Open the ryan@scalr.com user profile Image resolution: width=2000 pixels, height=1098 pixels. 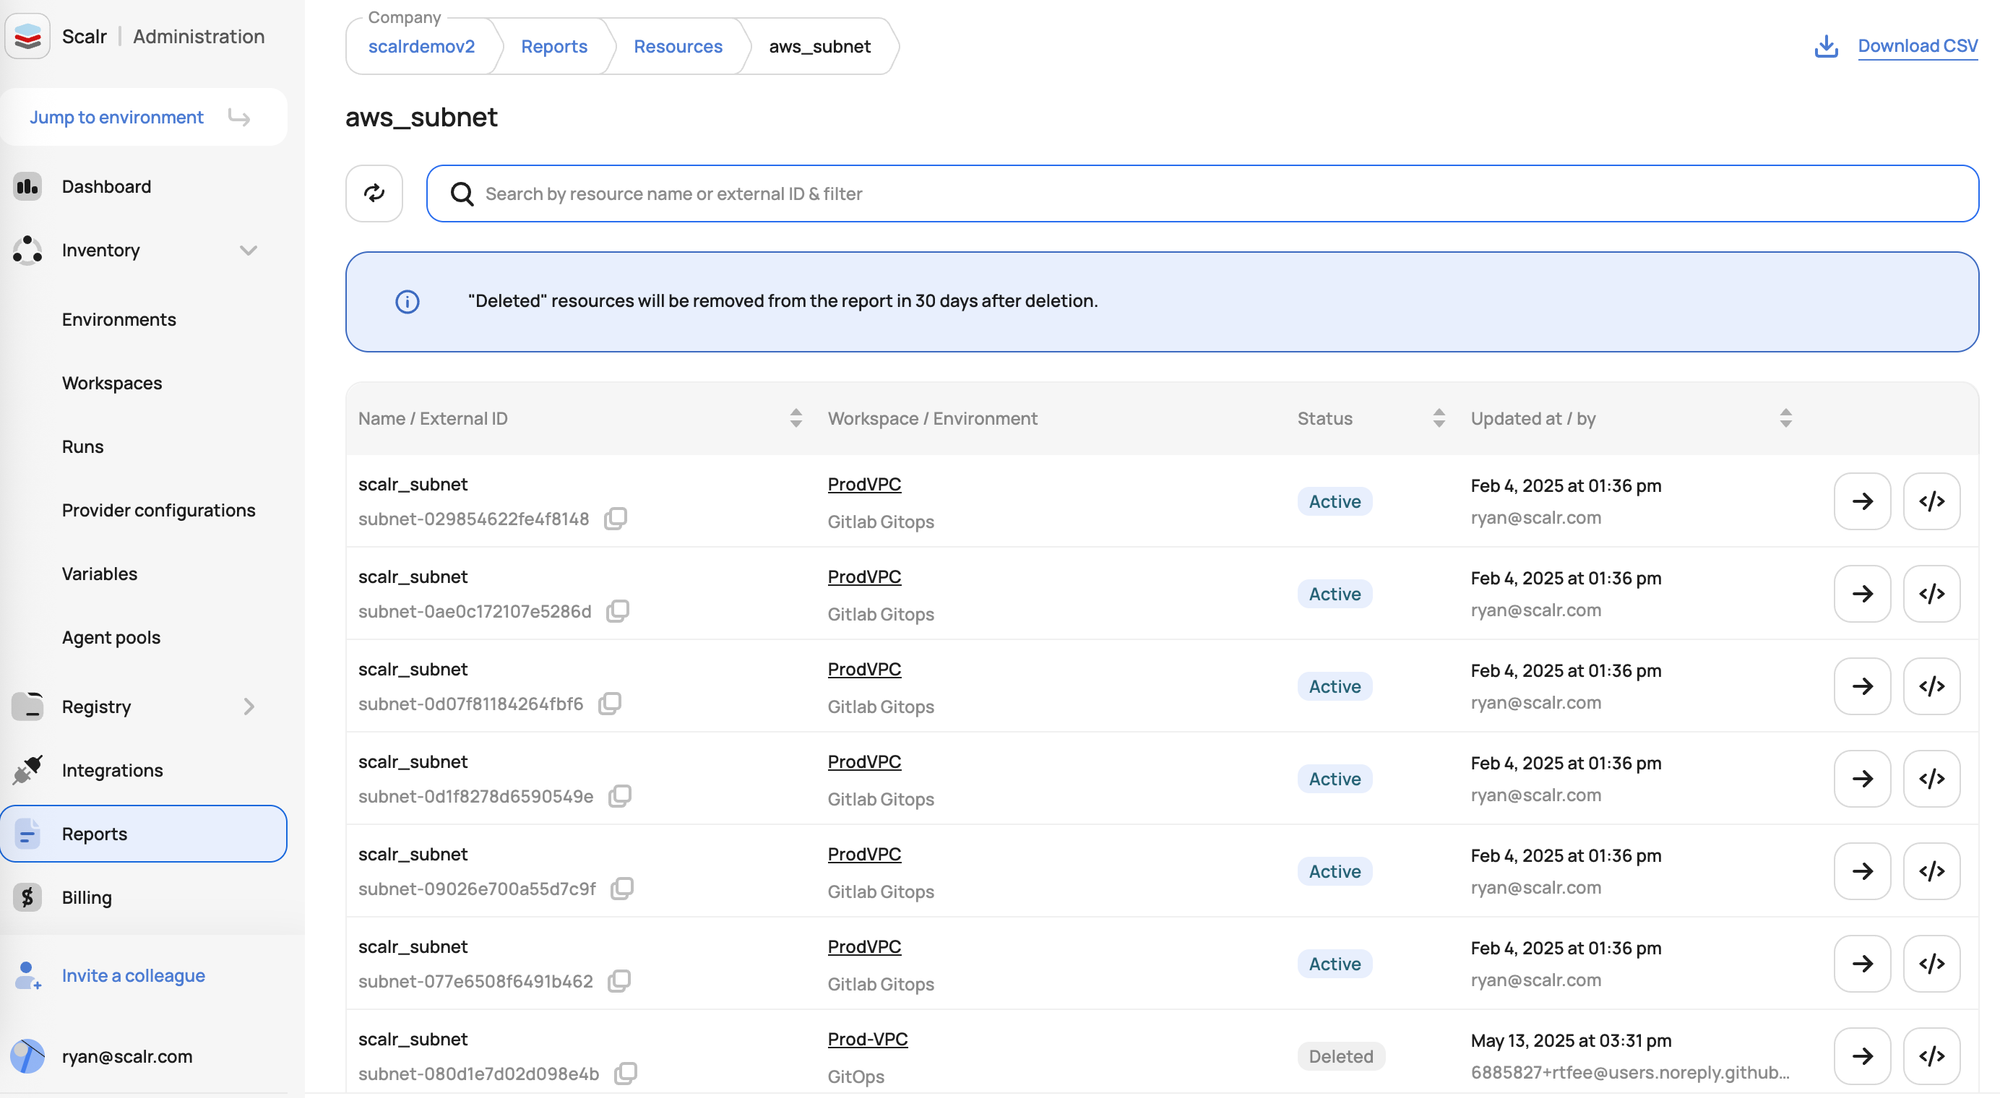pyautogui.click(x=127, y=1056)
